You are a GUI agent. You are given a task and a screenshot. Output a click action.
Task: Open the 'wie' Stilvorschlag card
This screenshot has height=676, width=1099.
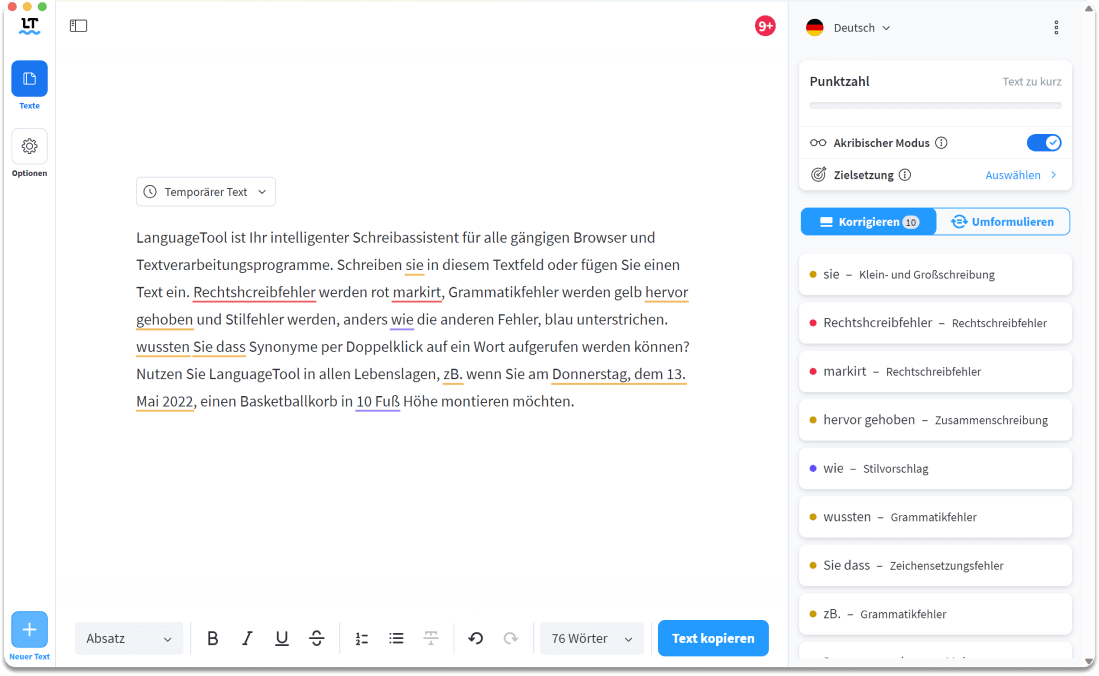(935, 468)
